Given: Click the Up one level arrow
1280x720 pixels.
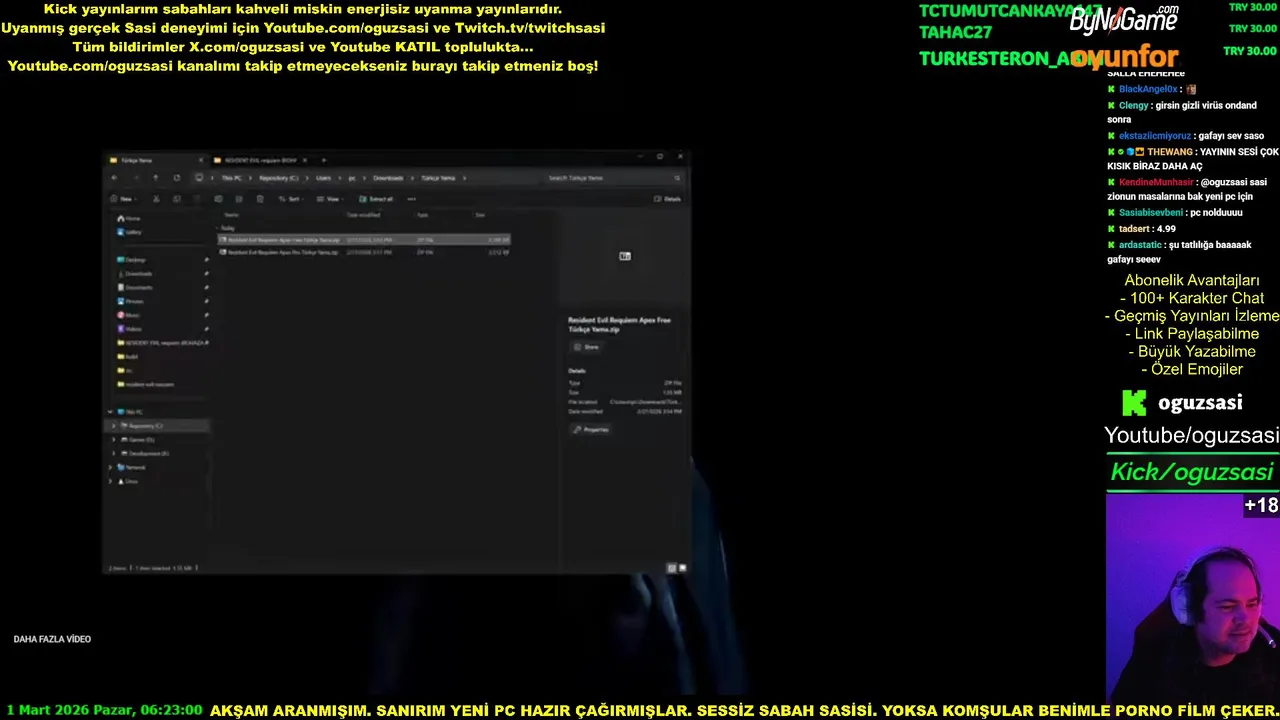Looking at the screenshot, I should [x=155, y=178].
